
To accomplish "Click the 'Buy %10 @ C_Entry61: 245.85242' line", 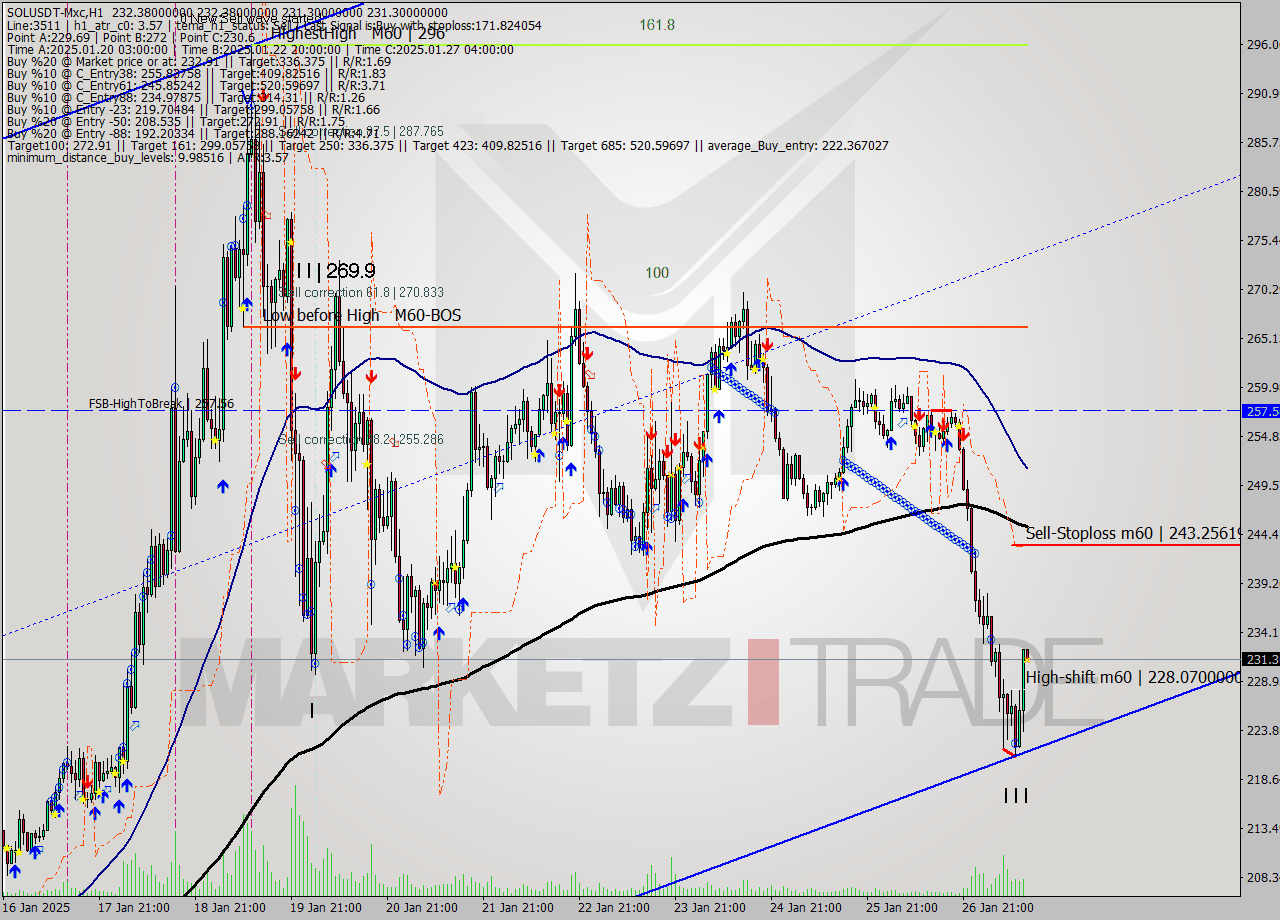I will coord(195,85).
